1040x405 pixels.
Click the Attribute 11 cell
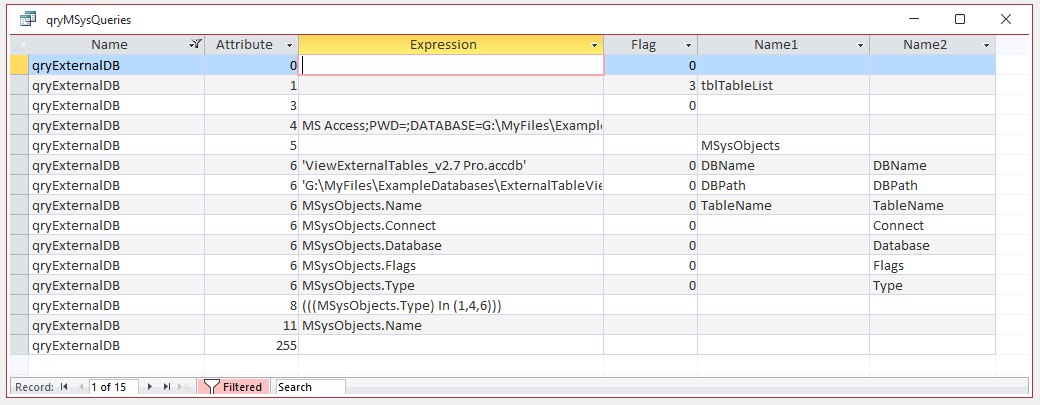coord(252,325)
